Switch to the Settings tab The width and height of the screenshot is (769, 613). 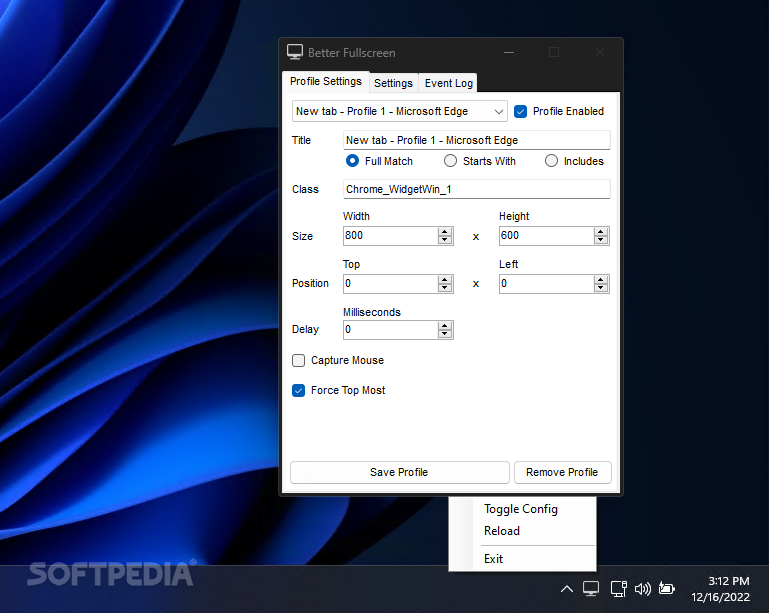pyautogui.click(x=393, y=83)
